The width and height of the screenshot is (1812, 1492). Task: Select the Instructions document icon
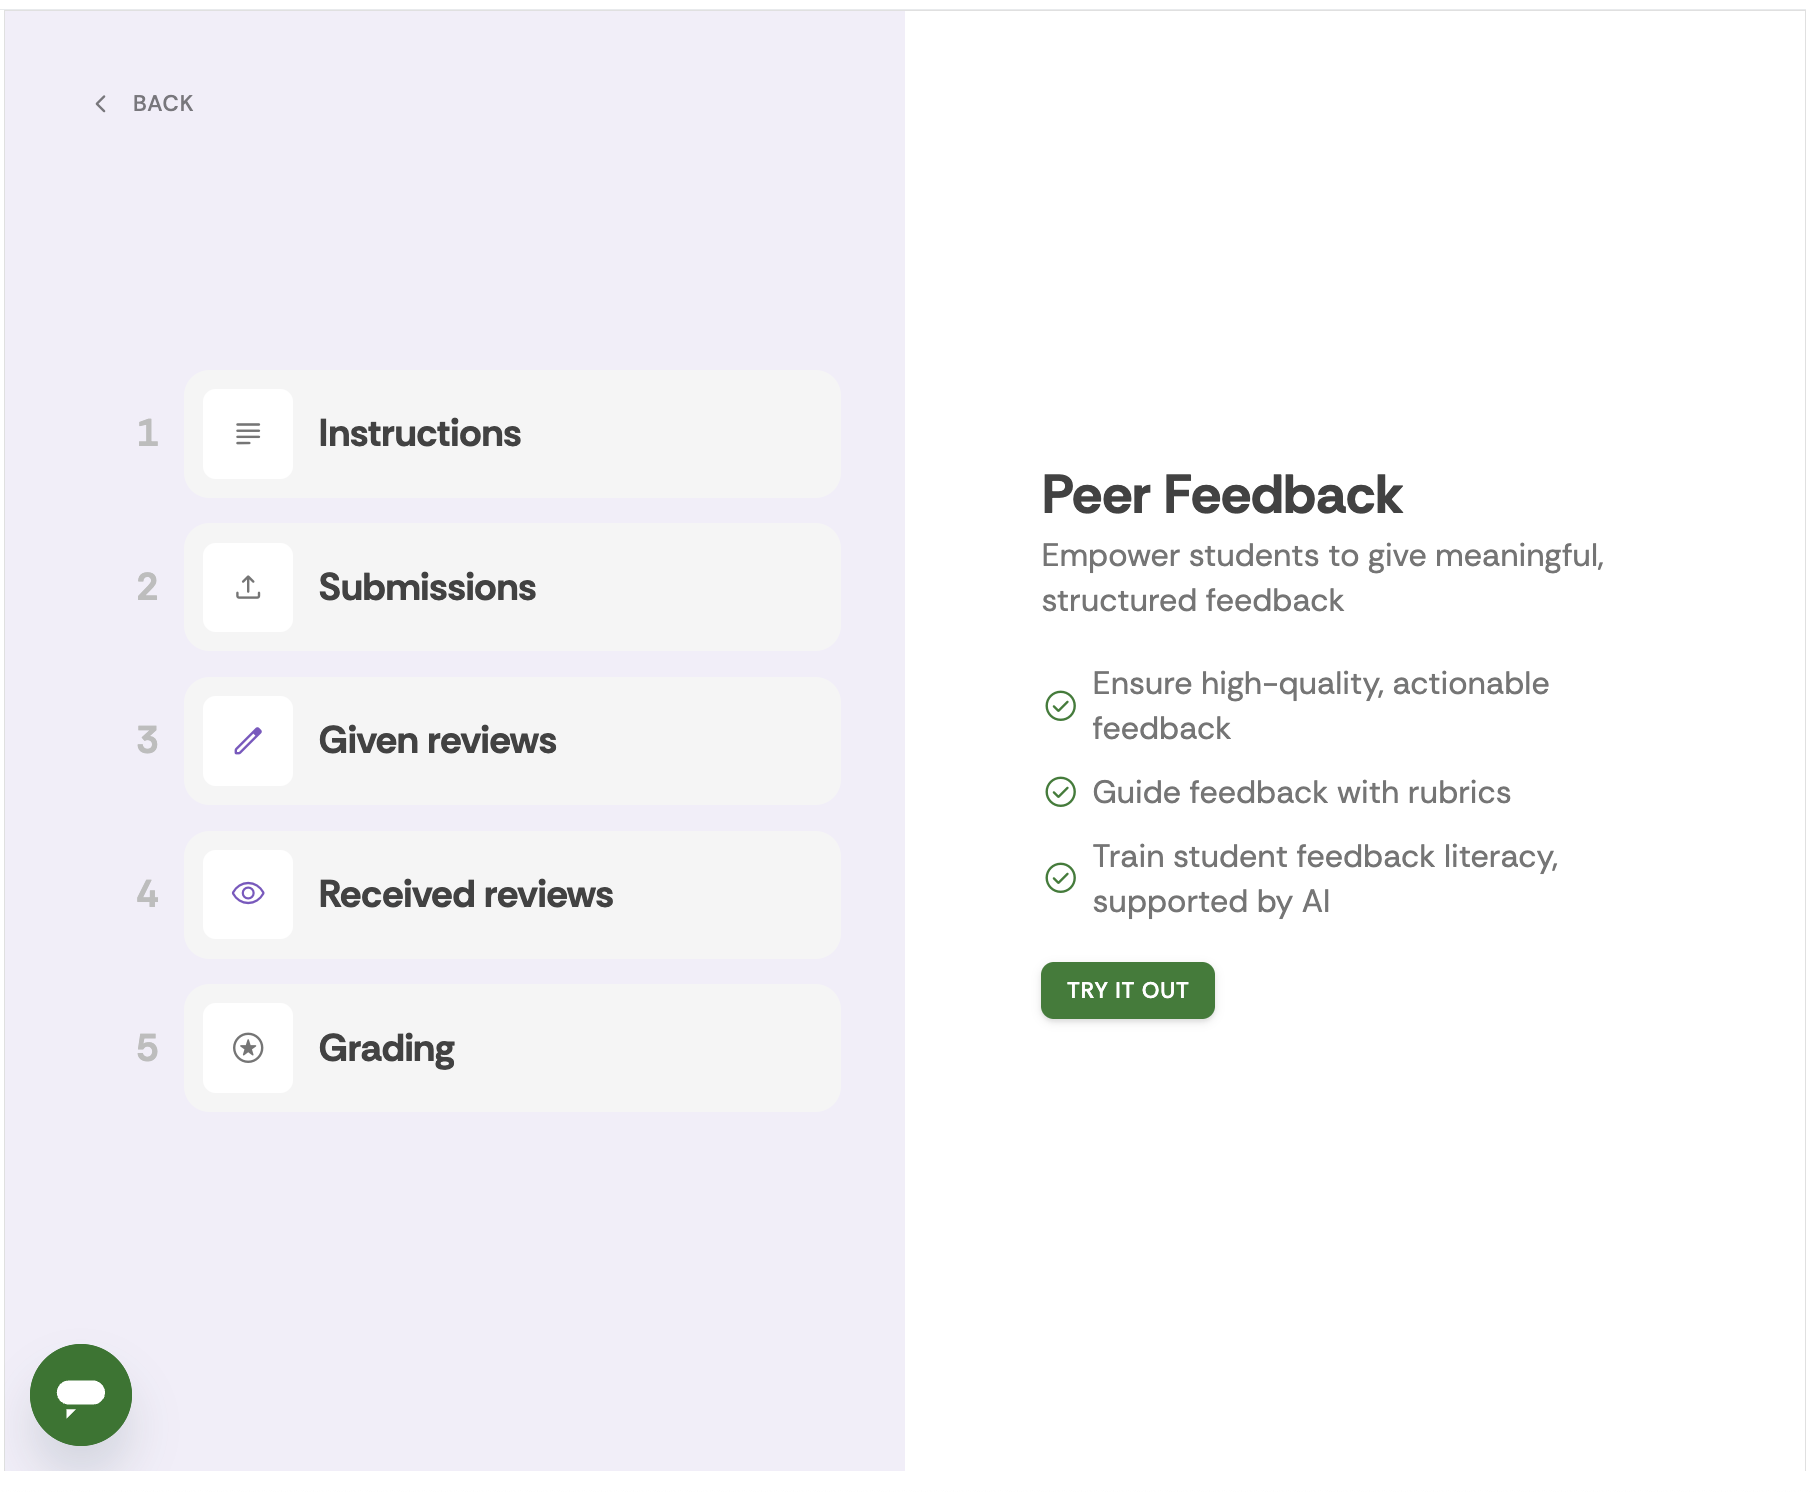[x=246, y=434]
